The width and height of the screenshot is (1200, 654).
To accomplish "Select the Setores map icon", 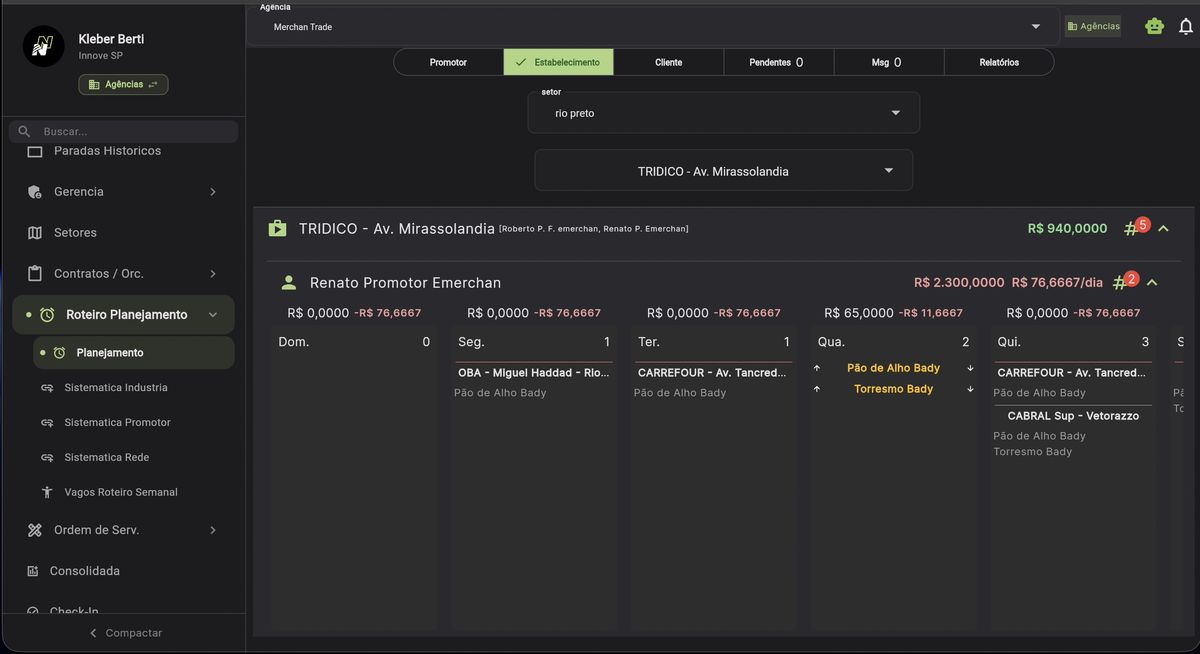I will [32, 232].
